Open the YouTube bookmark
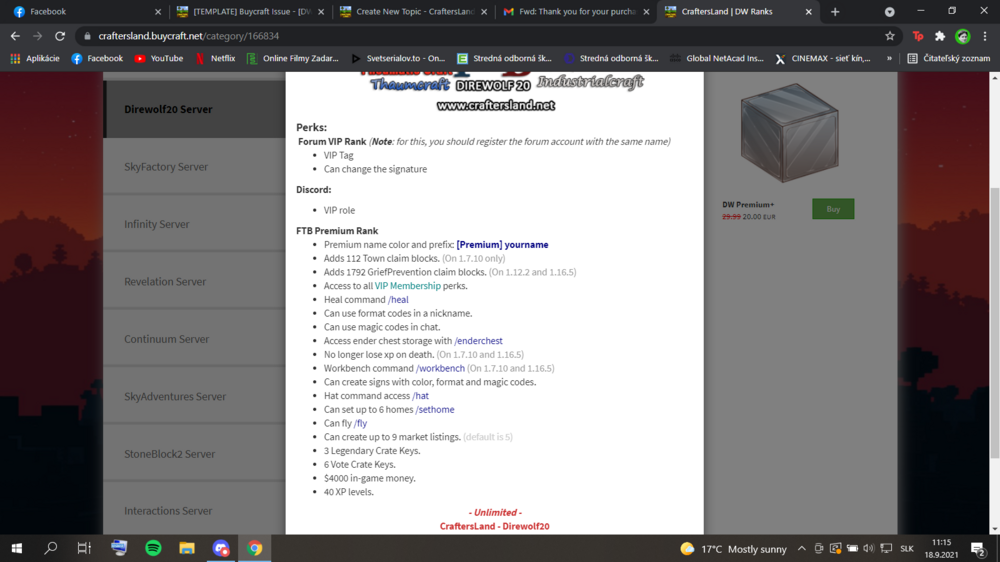Screen dimensions: 1000x562 [159, 58]
